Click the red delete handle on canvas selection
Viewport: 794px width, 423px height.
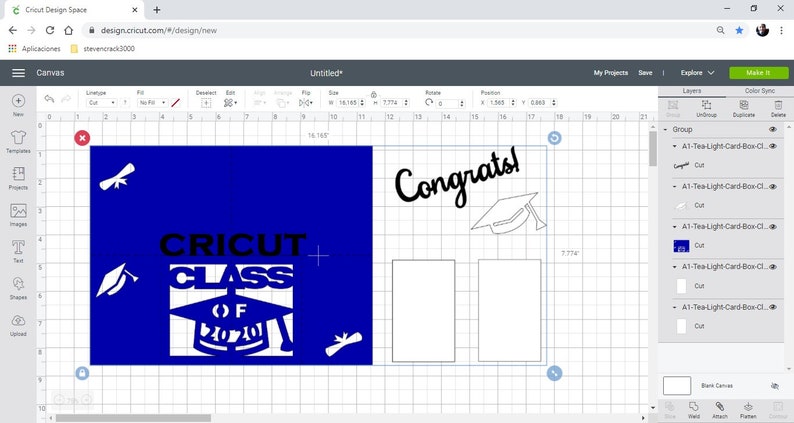pyautogui.click(x=82, y=138)
